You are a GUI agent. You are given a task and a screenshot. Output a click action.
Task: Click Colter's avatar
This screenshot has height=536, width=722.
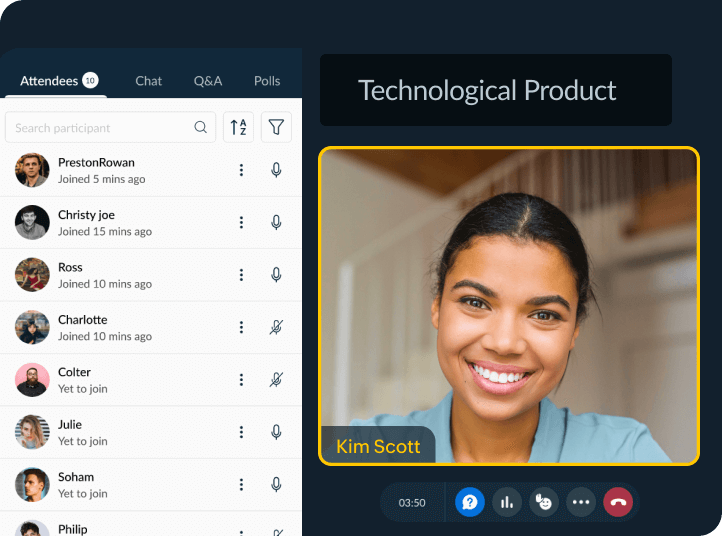pyautogui.click(x=32, y=379)
